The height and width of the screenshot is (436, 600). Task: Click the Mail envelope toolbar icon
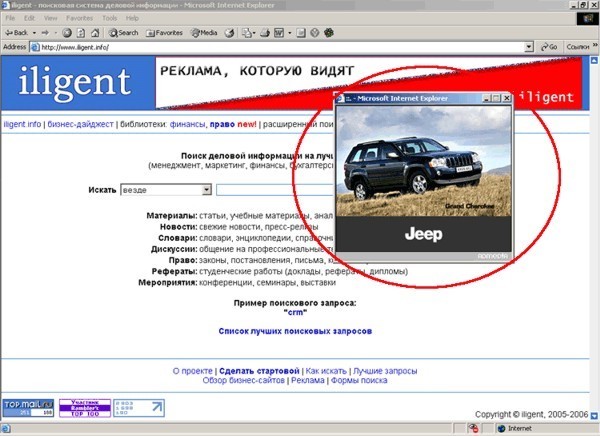248,33
